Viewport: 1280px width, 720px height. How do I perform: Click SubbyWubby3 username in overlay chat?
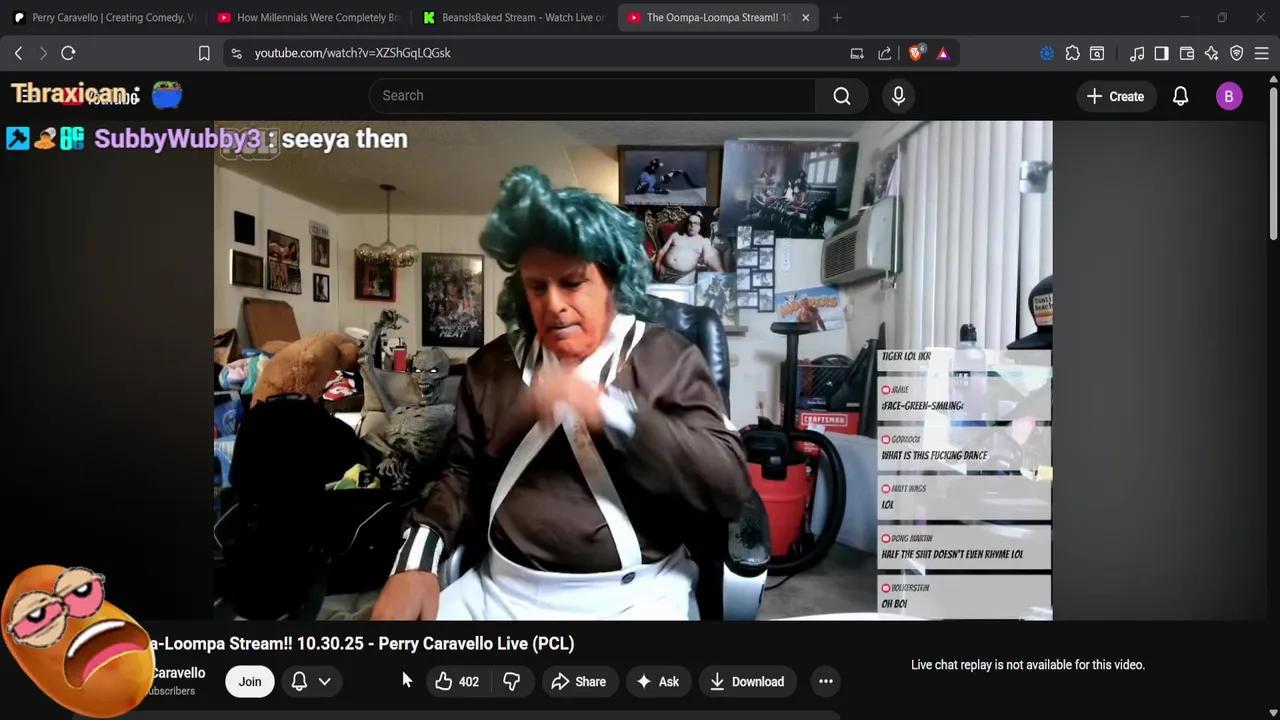click(x=177, y=139)
